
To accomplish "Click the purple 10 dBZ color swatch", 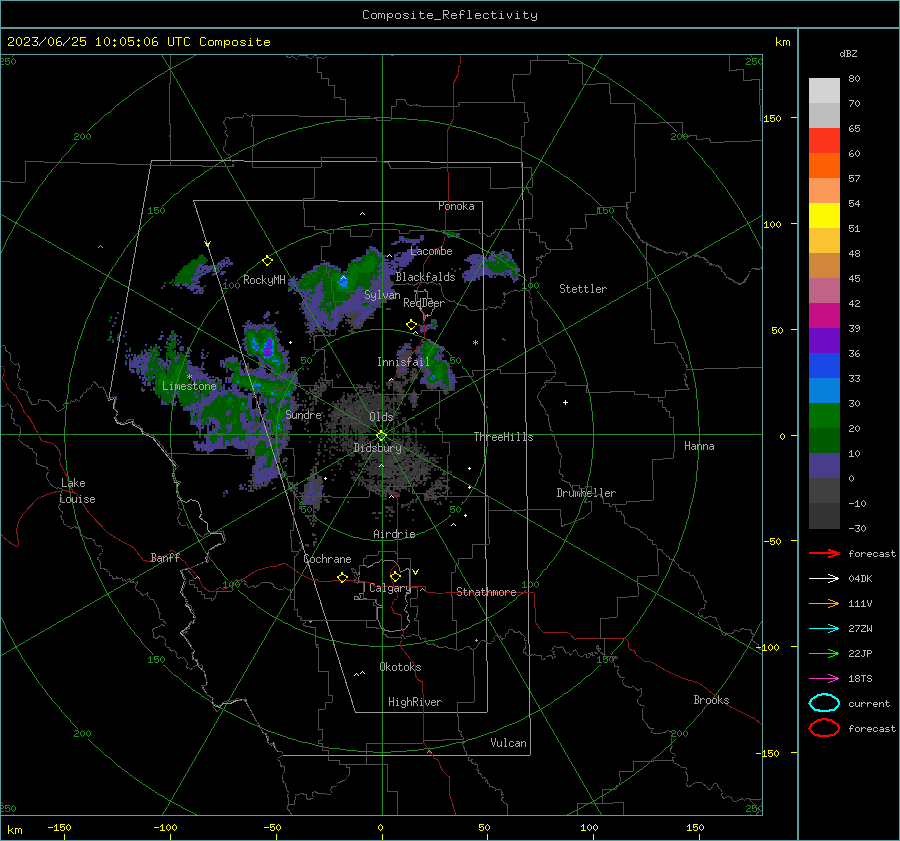I will pos(824,466).
